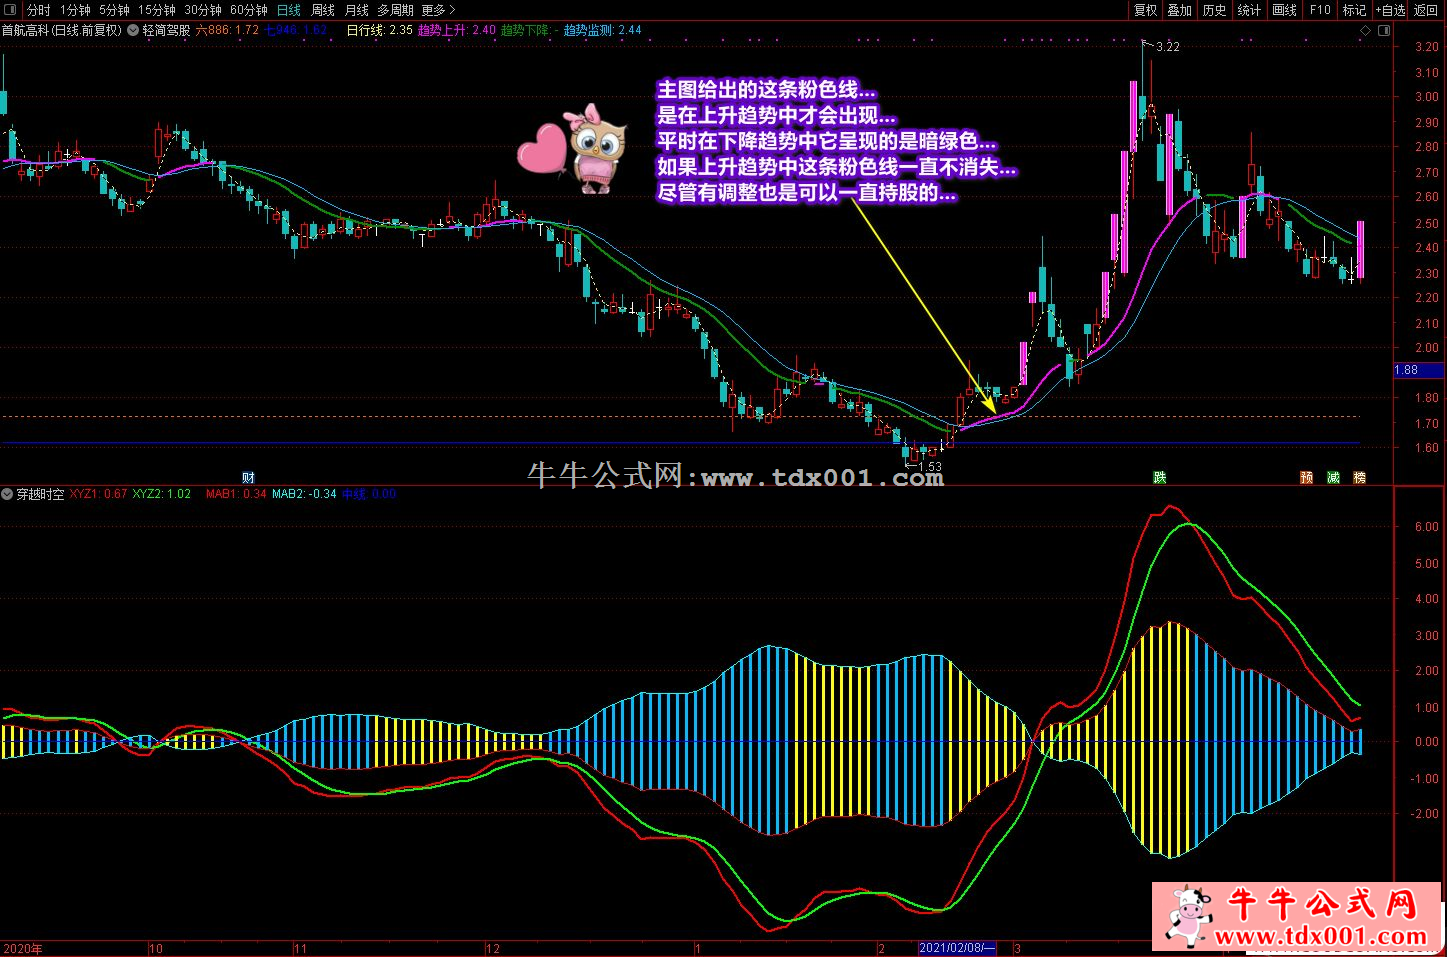Click the 叠加 overlay button
The image size is (1447, 957).
pyautogui.click(x=1180, y=10)
